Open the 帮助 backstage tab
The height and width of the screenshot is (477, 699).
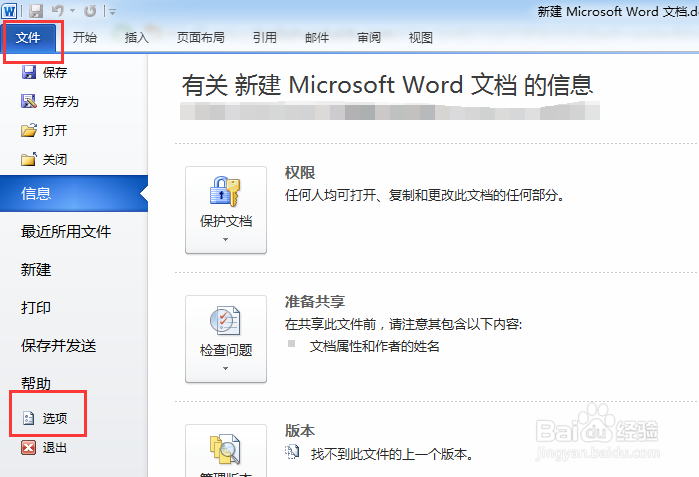point(36,383)
